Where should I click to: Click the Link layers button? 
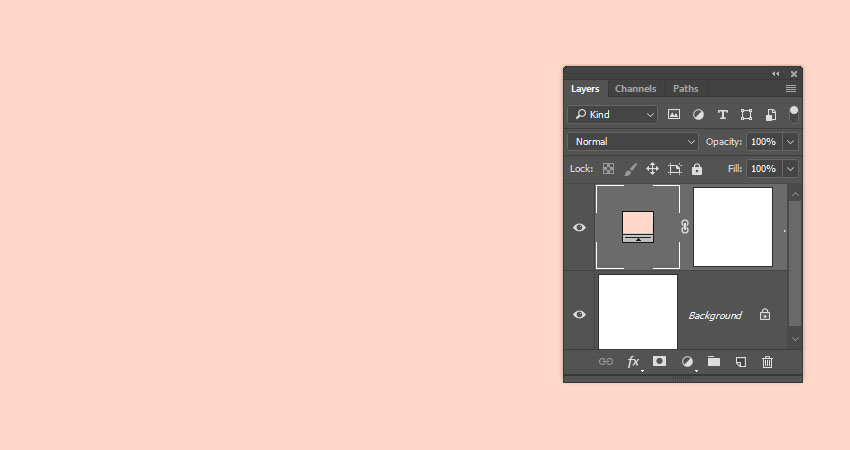click(606, 362)
